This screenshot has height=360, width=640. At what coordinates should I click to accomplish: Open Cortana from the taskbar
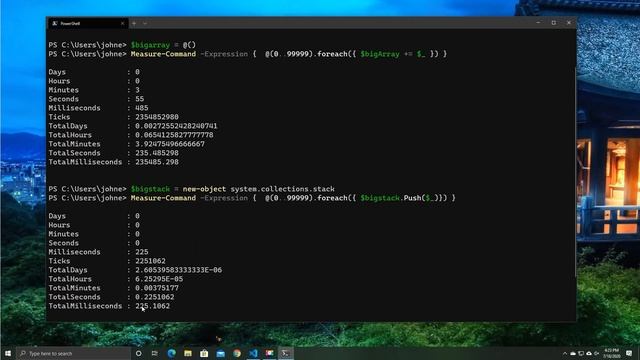click(138, 353)
